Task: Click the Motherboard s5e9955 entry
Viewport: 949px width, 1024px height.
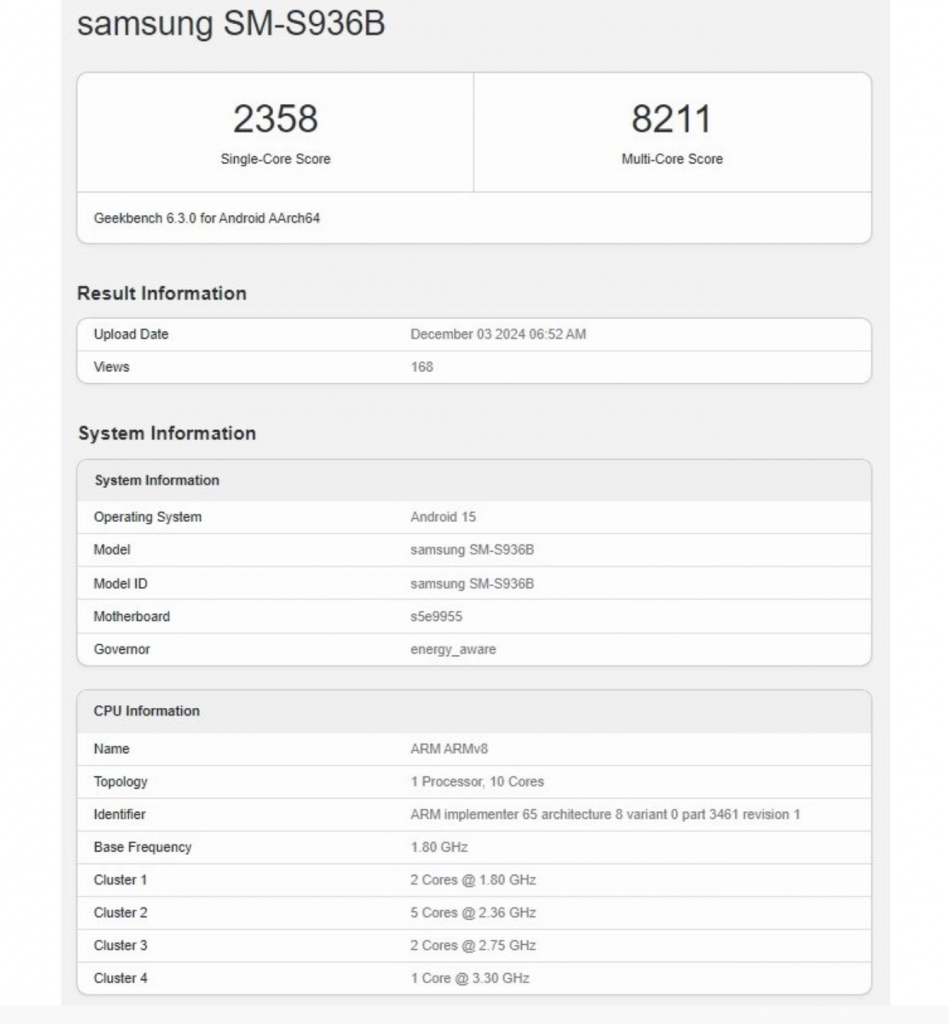Action: point(435,616)
